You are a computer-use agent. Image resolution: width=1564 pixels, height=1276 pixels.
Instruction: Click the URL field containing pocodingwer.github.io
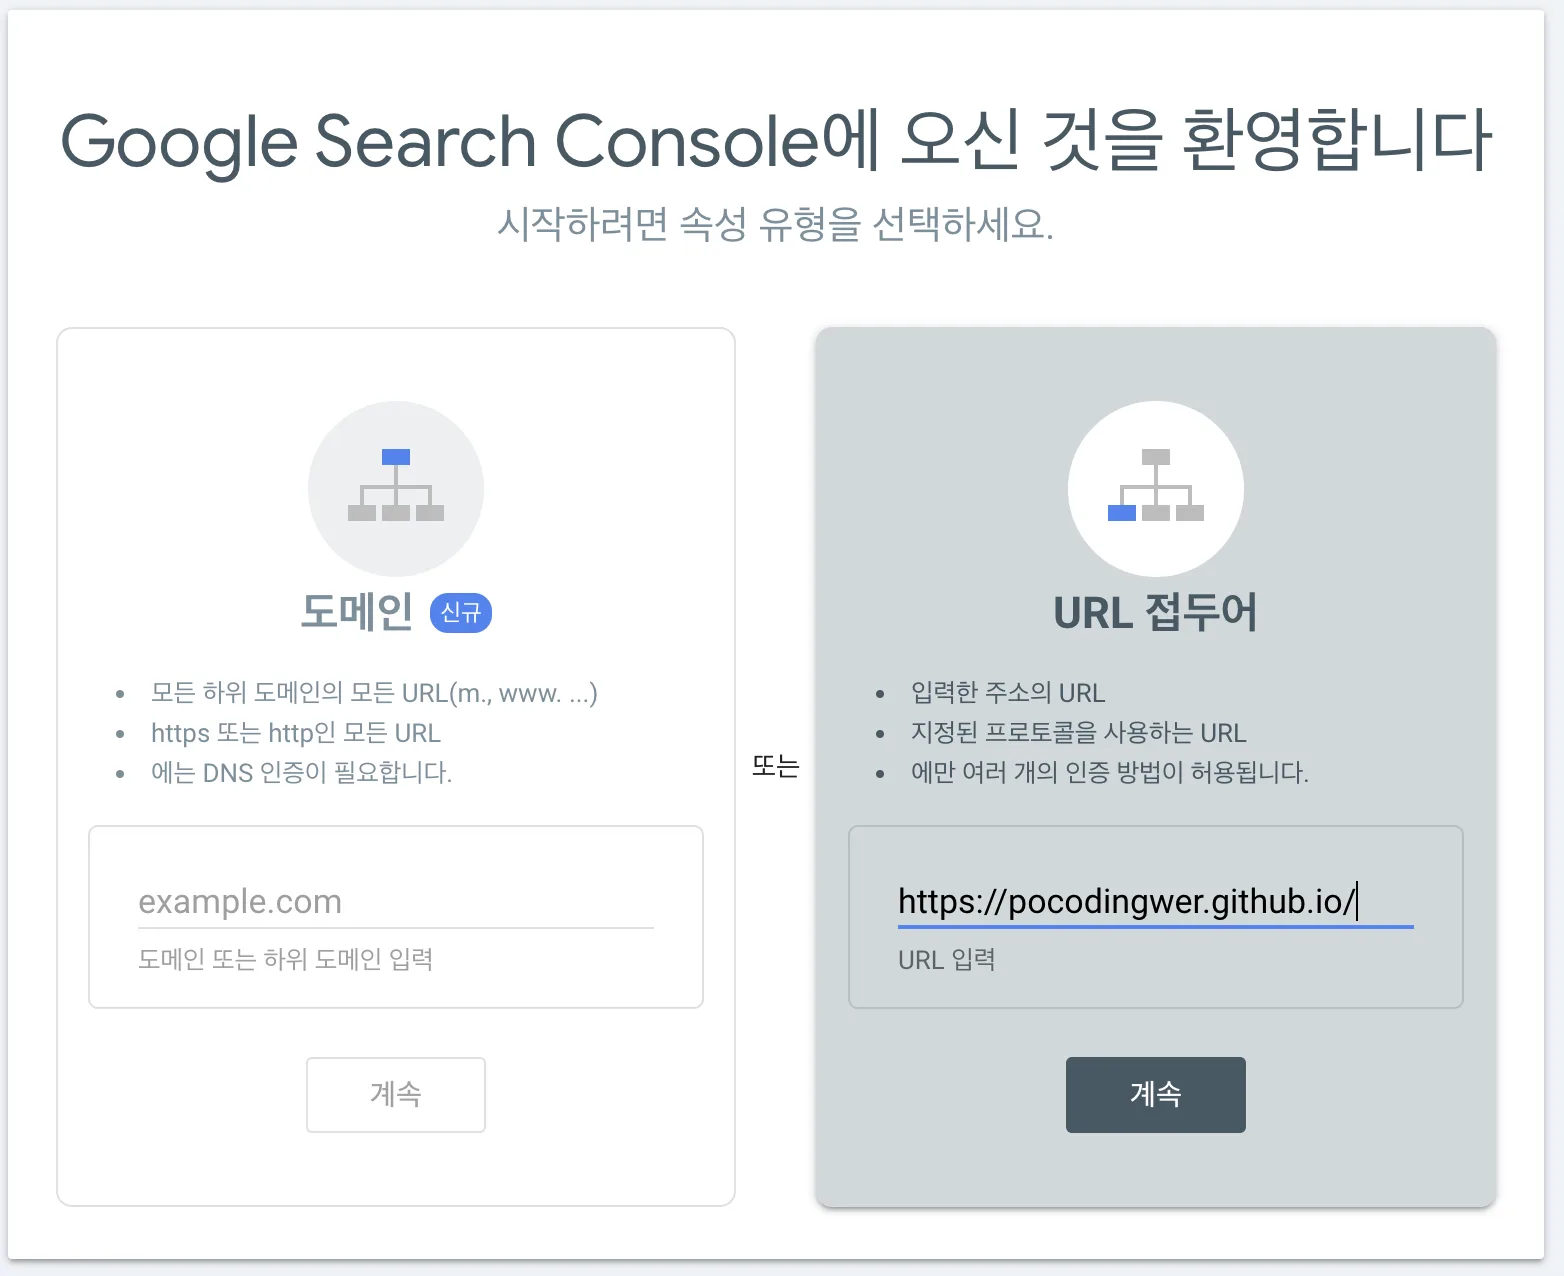point(1156,902)
